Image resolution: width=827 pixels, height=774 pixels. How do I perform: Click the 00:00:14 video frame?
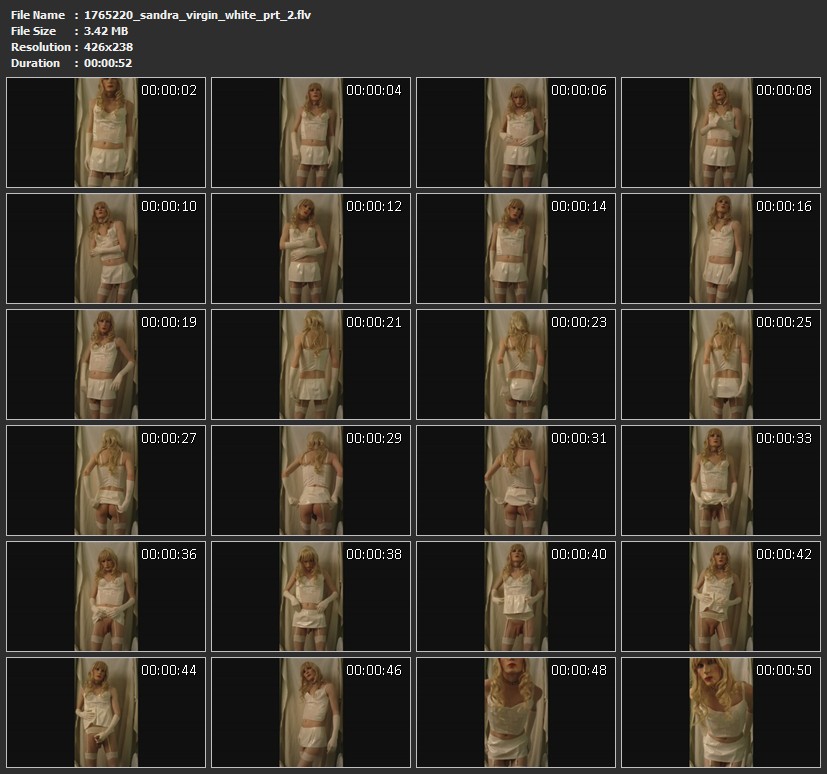516,248
